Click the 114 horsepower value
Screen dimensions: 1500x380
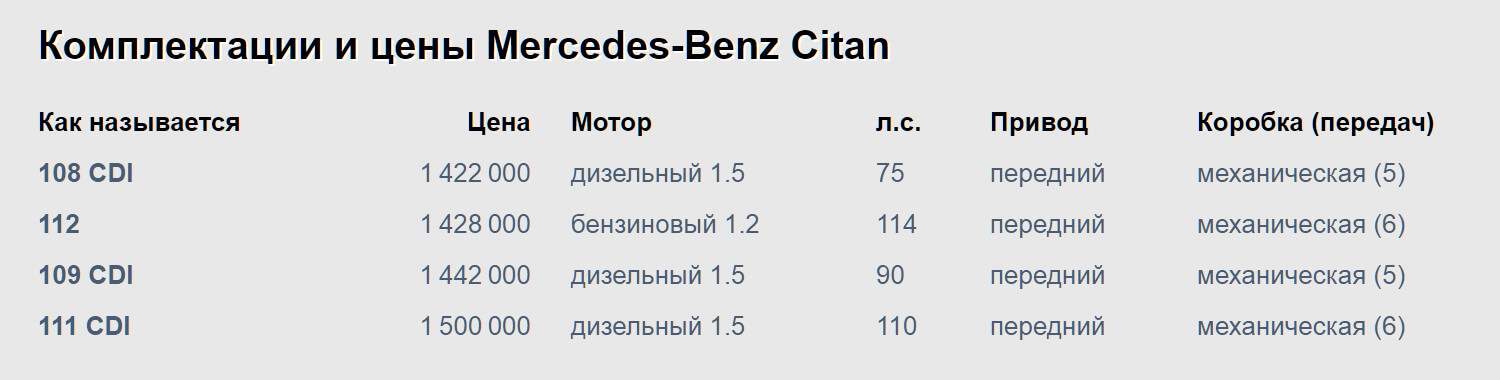896,225
